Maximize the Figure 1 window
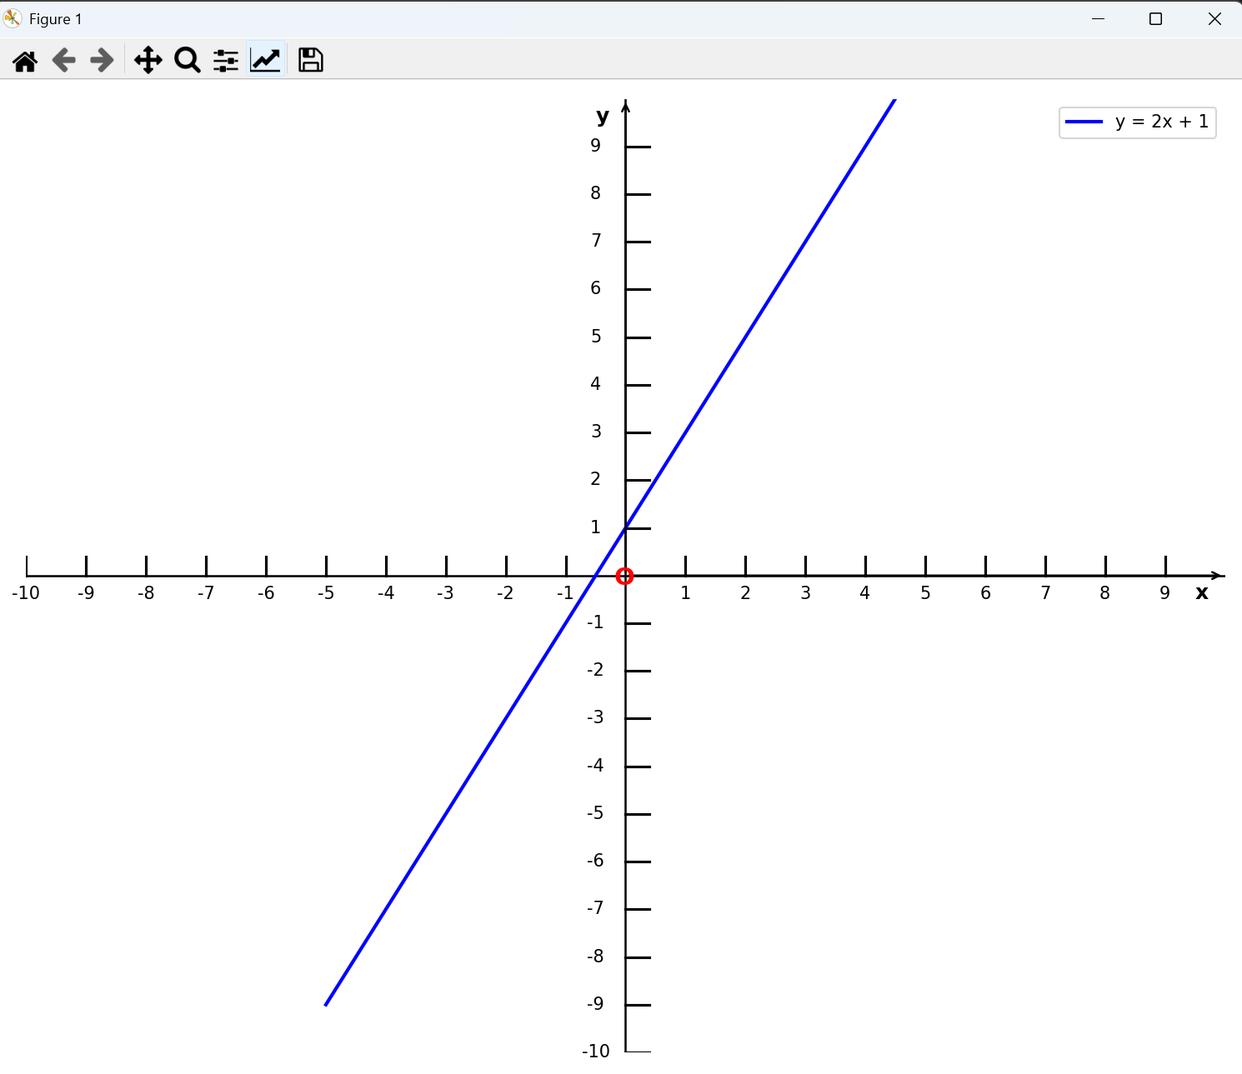 1156,19
